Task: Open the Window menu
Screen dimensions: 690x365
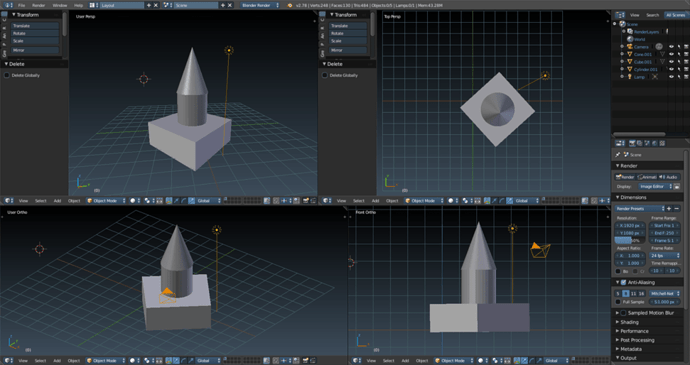Action: click(x=60, y=5)
